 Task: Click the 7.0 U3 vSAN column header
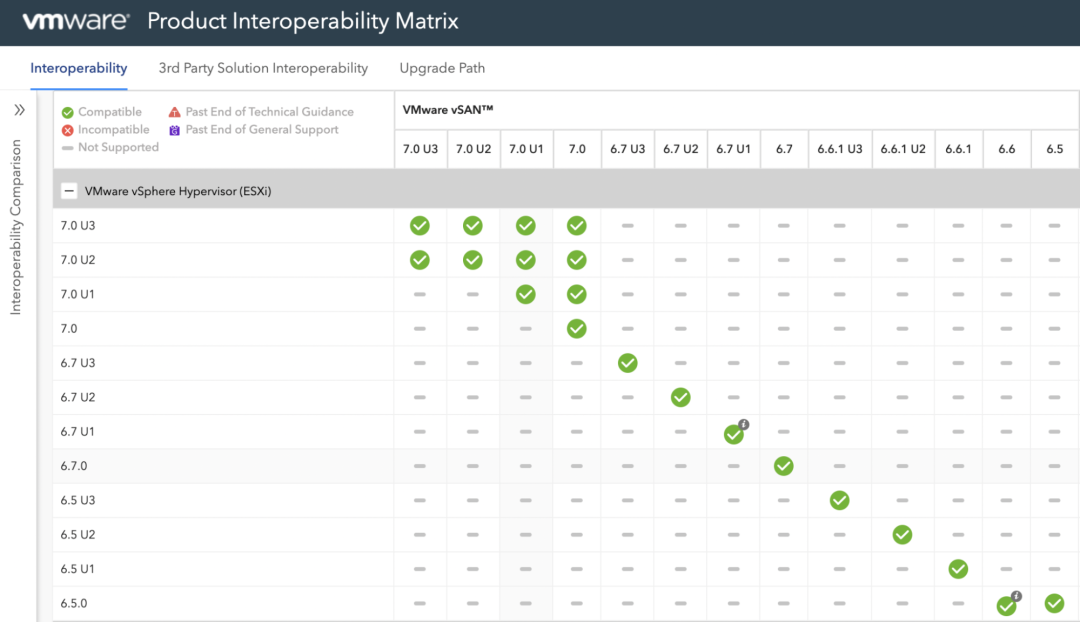point(420,149)
